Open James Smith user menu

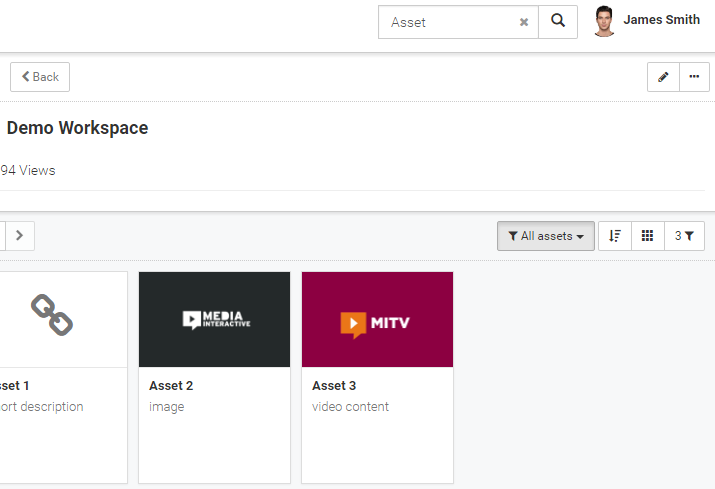pos(661,20)
